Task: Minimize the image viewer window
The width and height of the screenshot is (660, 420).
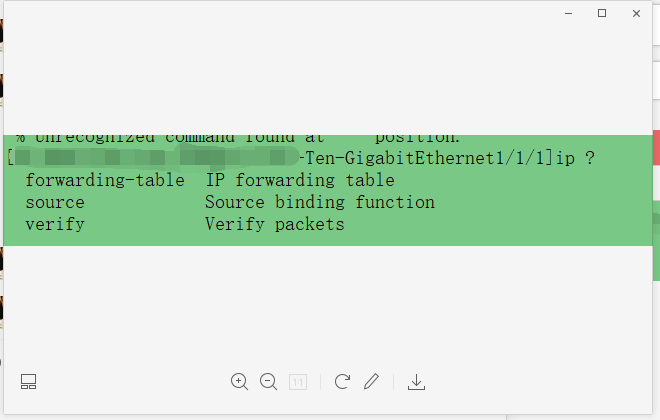Action: click(567, 13)
